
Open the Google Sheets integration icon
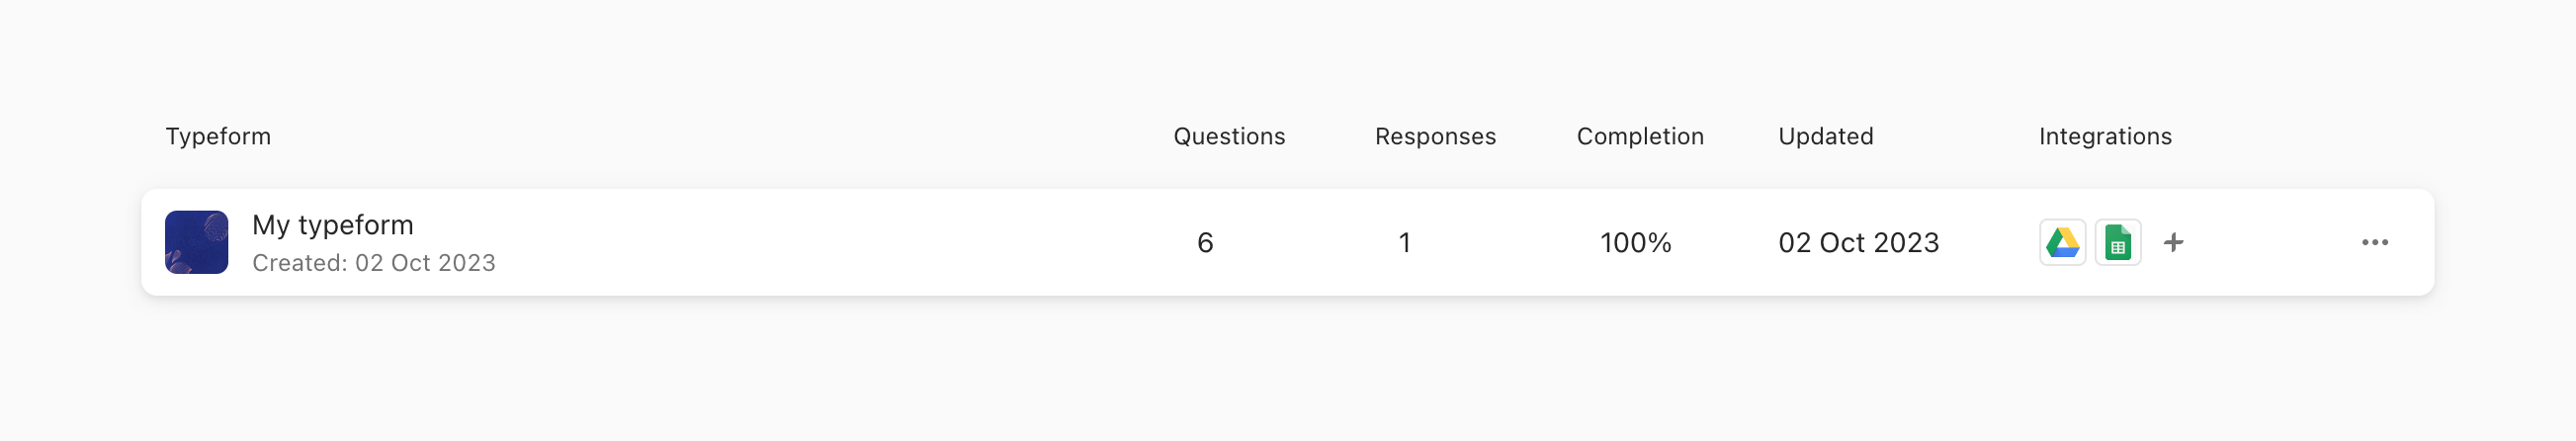point(2117,242)
